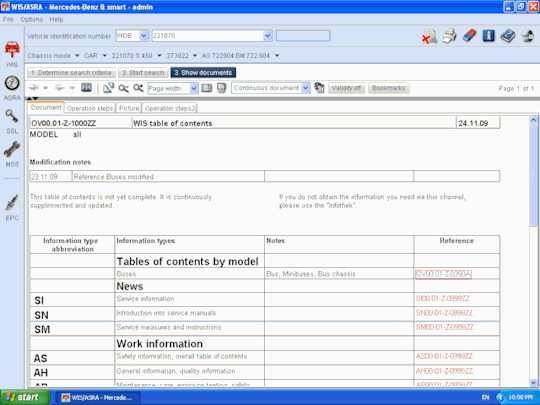Open the AS00.01-Z-0999ZZ reference link
The height and width of the screenshot is (405, 540).
pyautogui.click(x=444, y=356)
